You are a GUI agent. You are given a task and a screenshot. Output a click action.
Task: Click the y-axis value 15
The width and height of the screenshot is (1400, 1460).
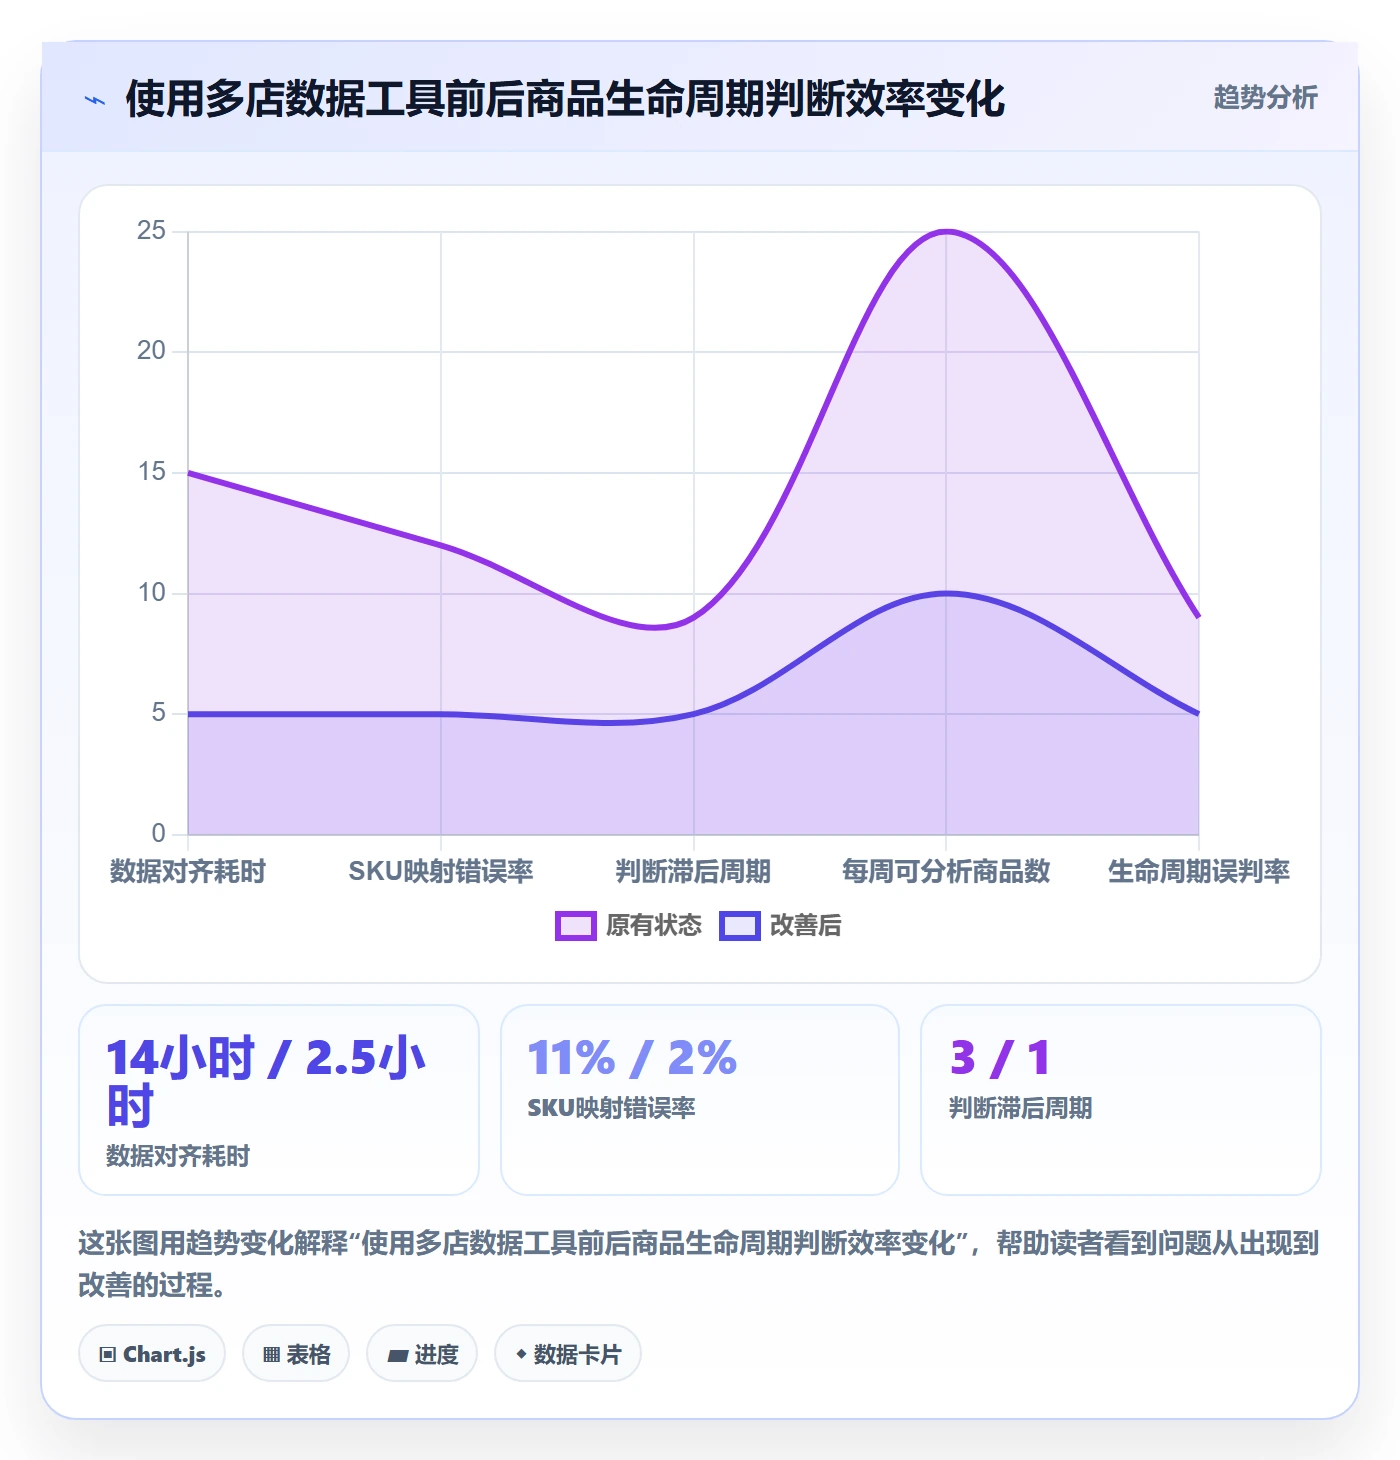click(x=151, y=472)
